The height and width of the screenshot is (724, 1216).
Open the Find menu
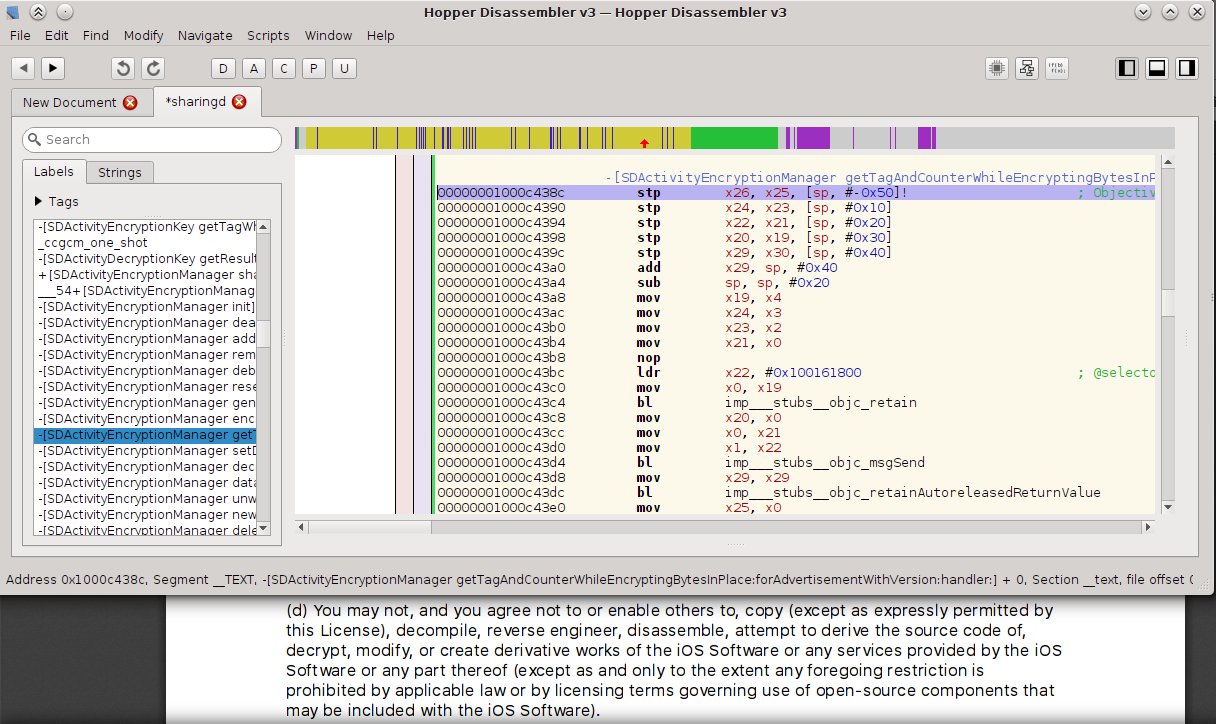click(x=96, y=35)
